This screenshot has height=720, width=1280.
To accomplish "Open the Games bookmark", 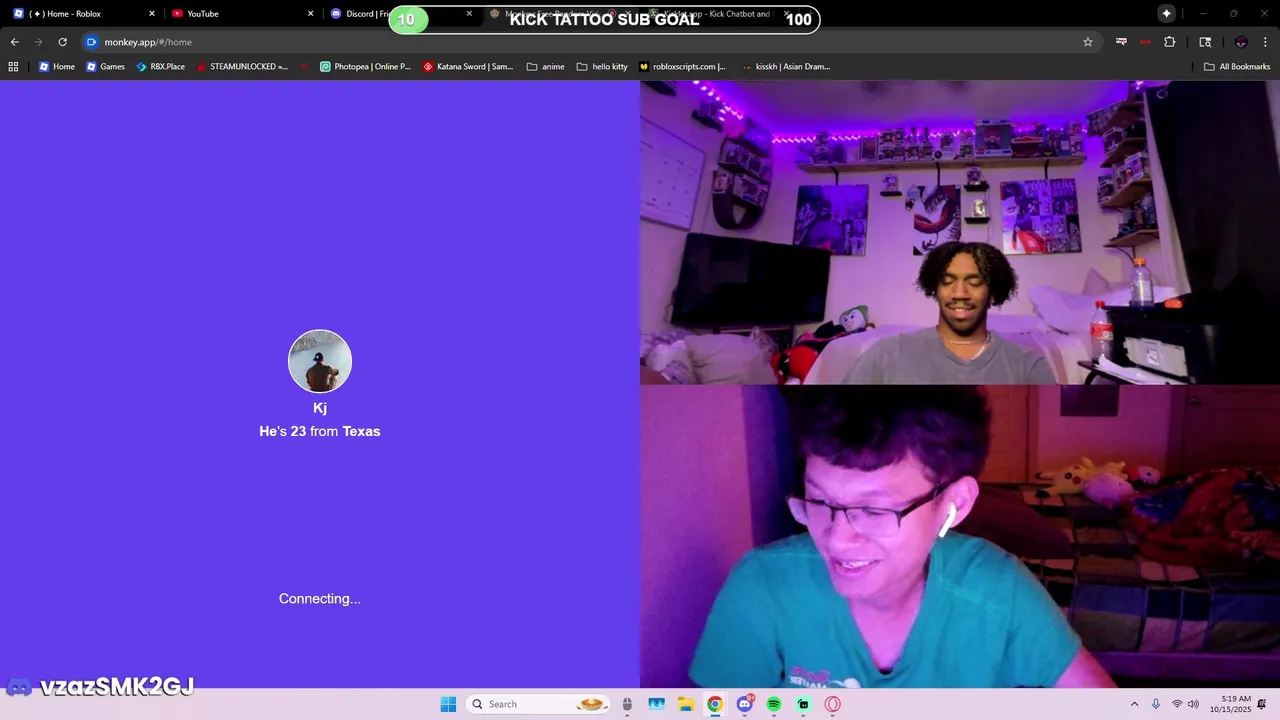I will coord(105,67).
